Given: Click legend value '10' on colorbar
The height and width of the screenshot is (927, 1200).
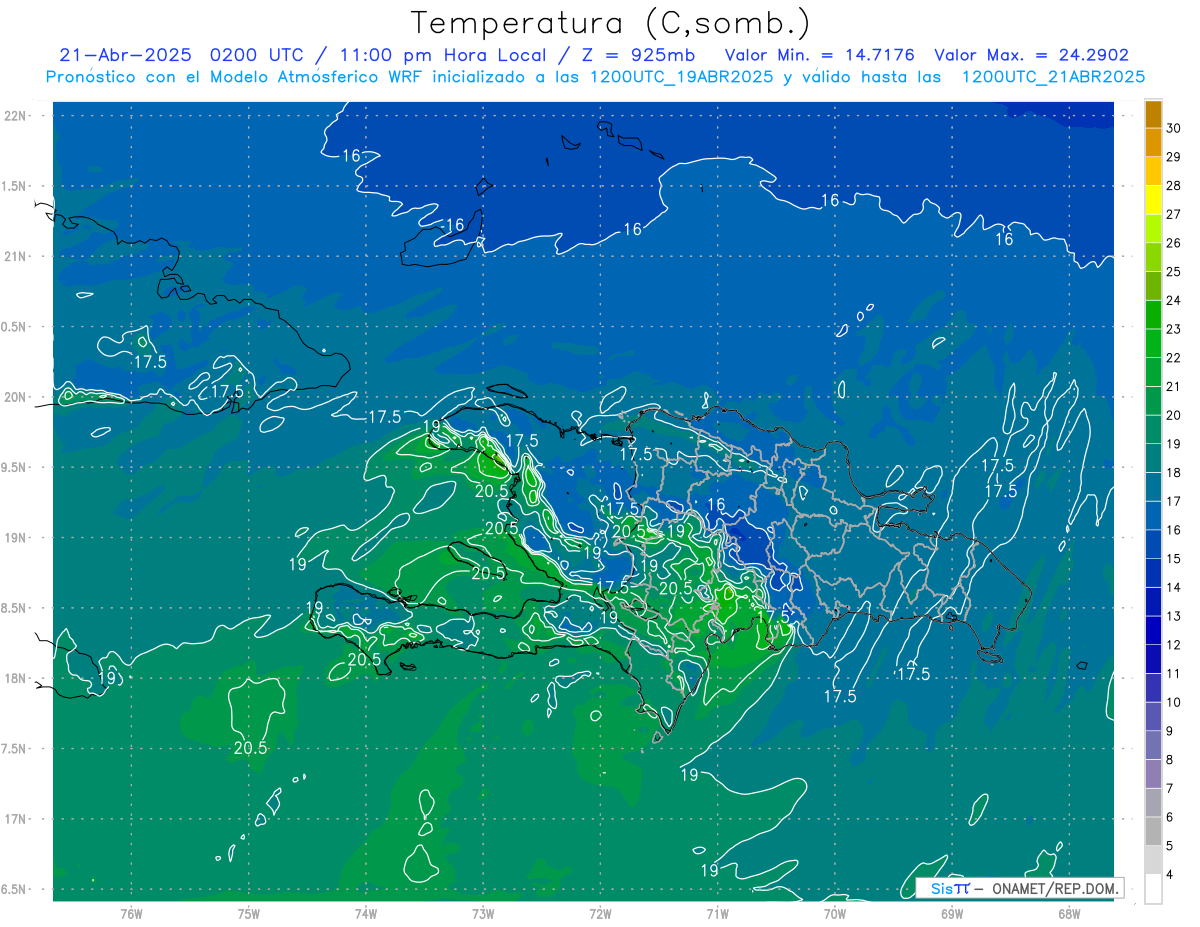Looking at the screenshot, I should (1175, 702).
